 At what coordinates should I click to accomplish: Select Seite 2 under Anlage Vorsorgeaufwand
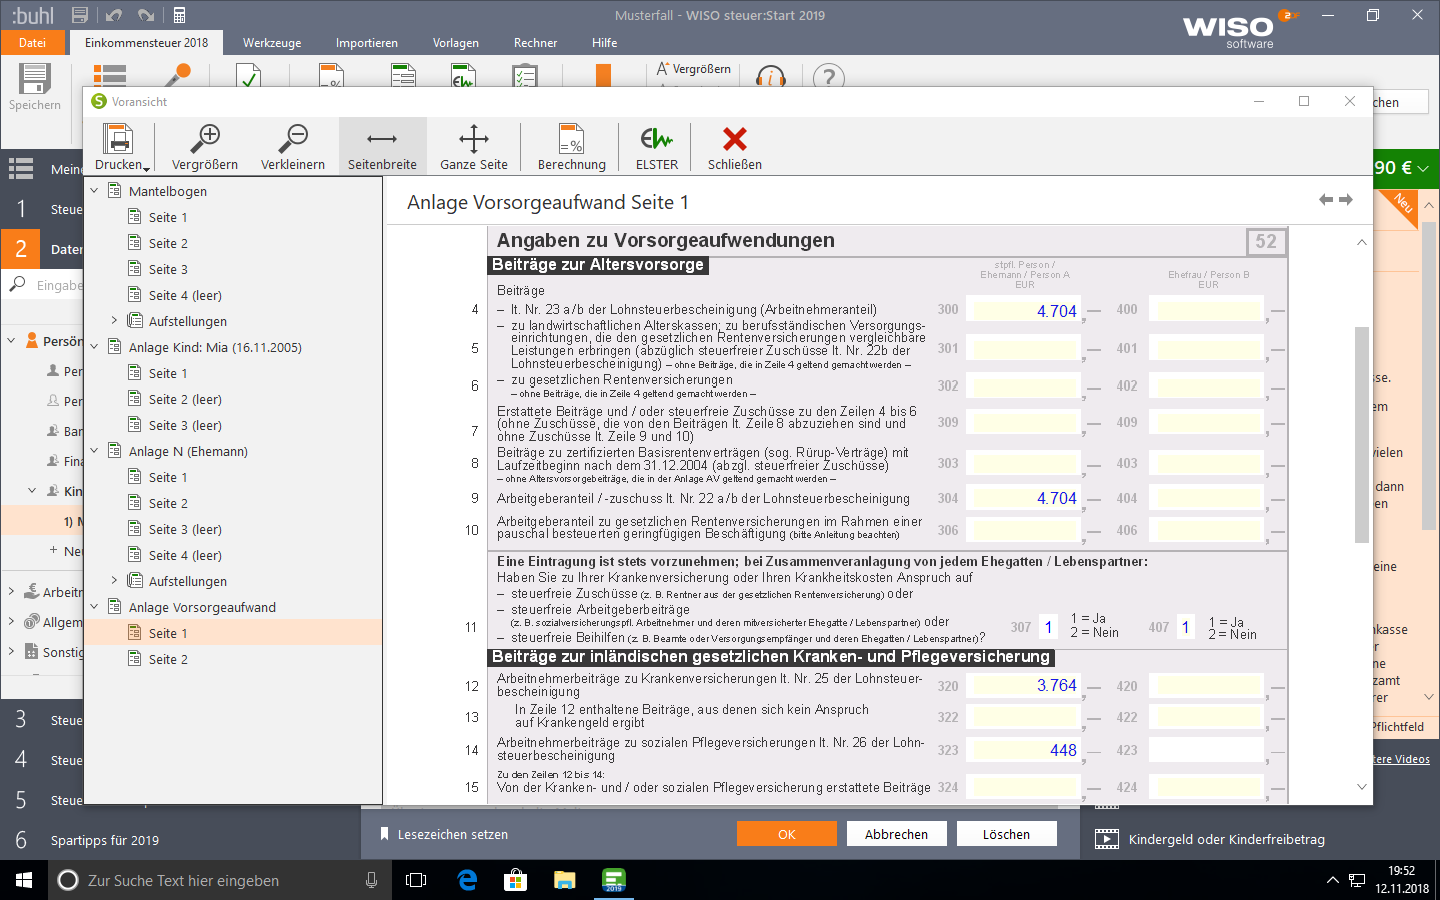(168, 659)
